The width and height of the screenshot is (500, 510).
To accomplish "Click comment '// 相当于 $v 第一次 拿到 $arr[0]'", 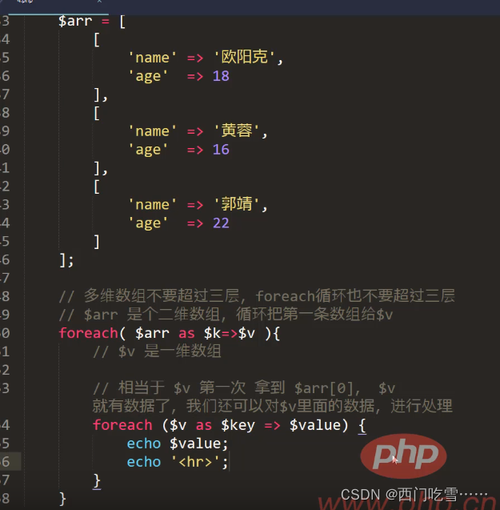I will [244, 388].
